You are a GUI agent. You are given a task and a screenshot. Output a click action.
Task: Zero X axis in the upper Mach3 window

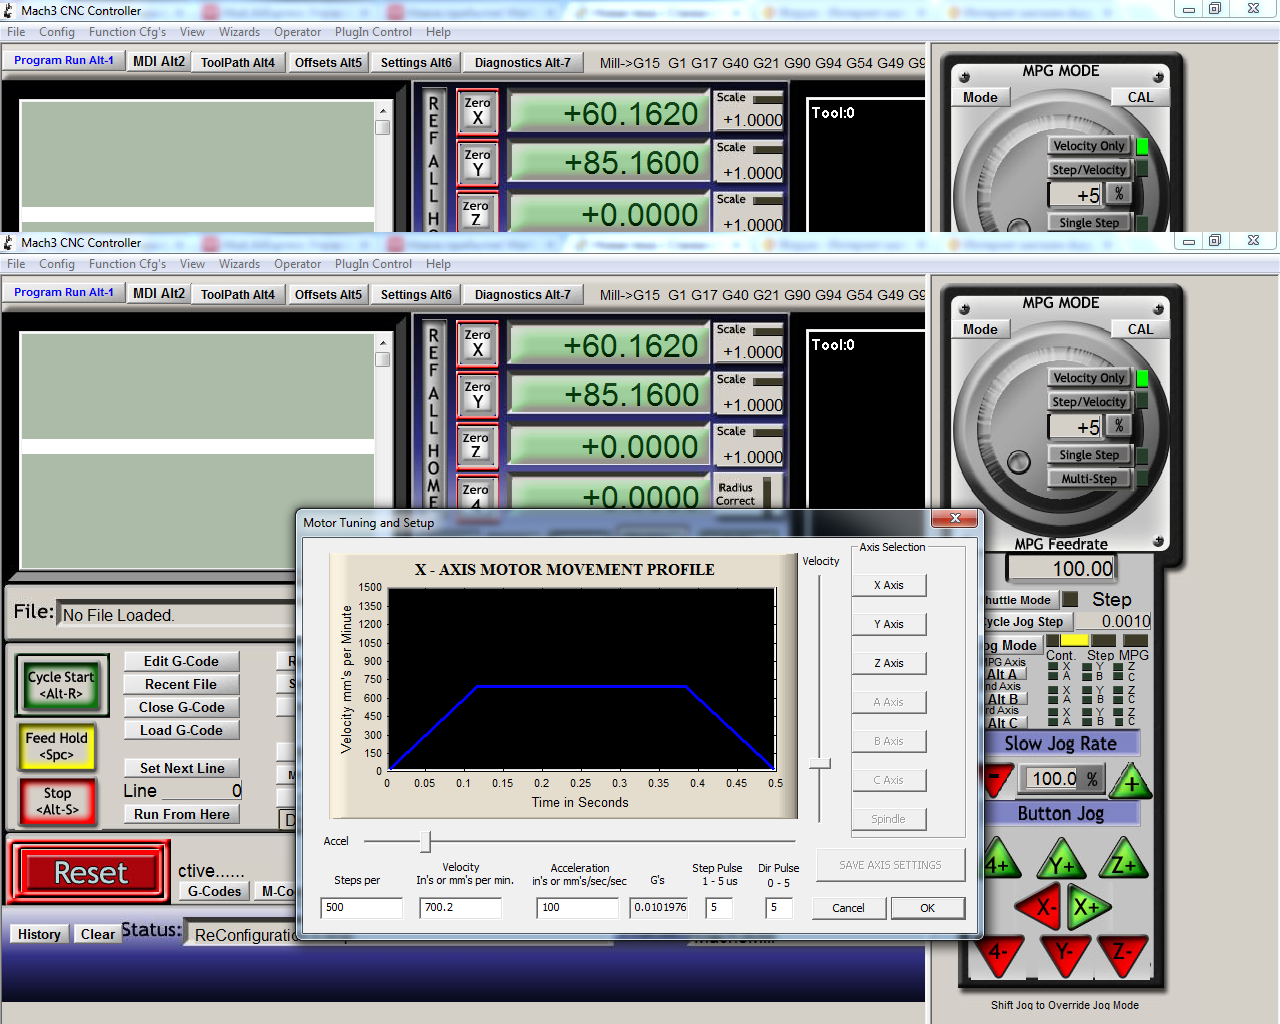[477, 112]
